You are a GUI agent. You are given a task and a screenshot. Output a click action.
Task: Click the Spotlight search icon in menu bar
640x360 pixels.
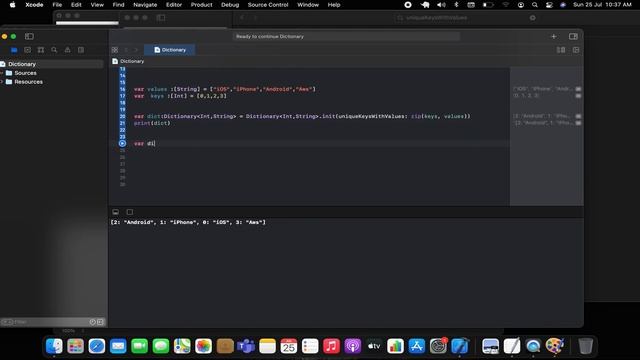[x=535, y=5]
